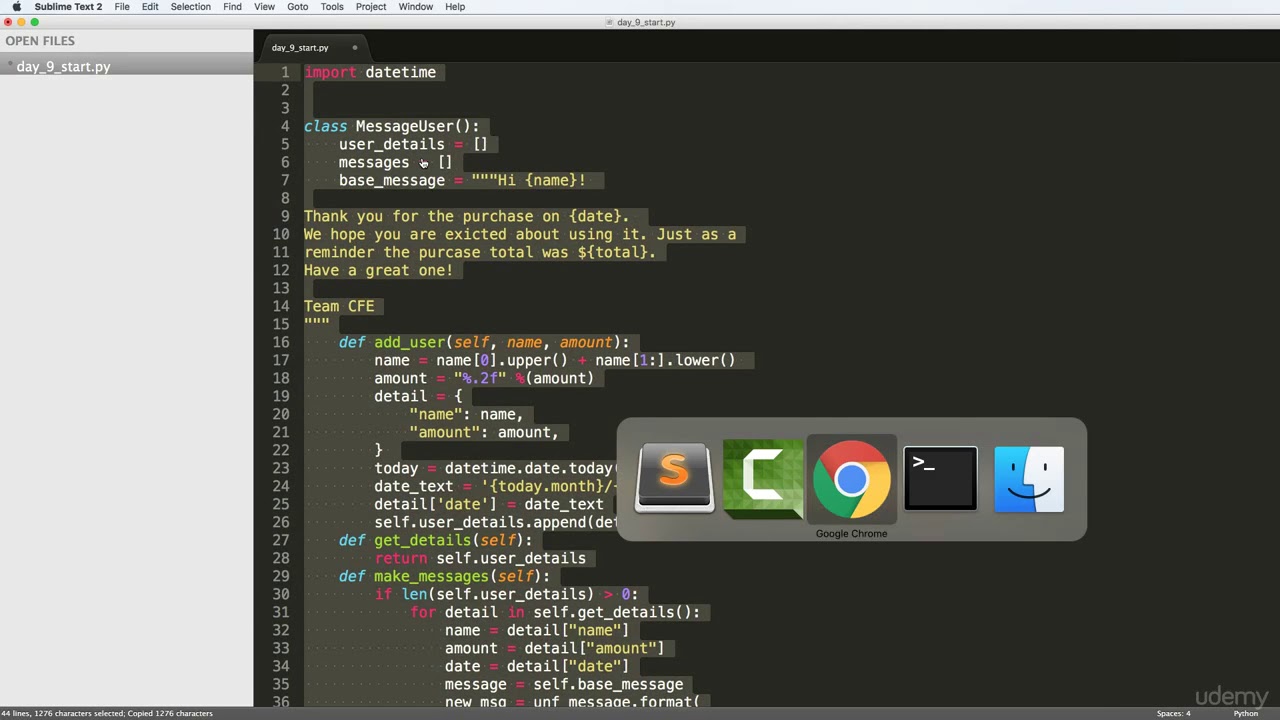
Task: Open the Help menu
Action: click(455, 7)
